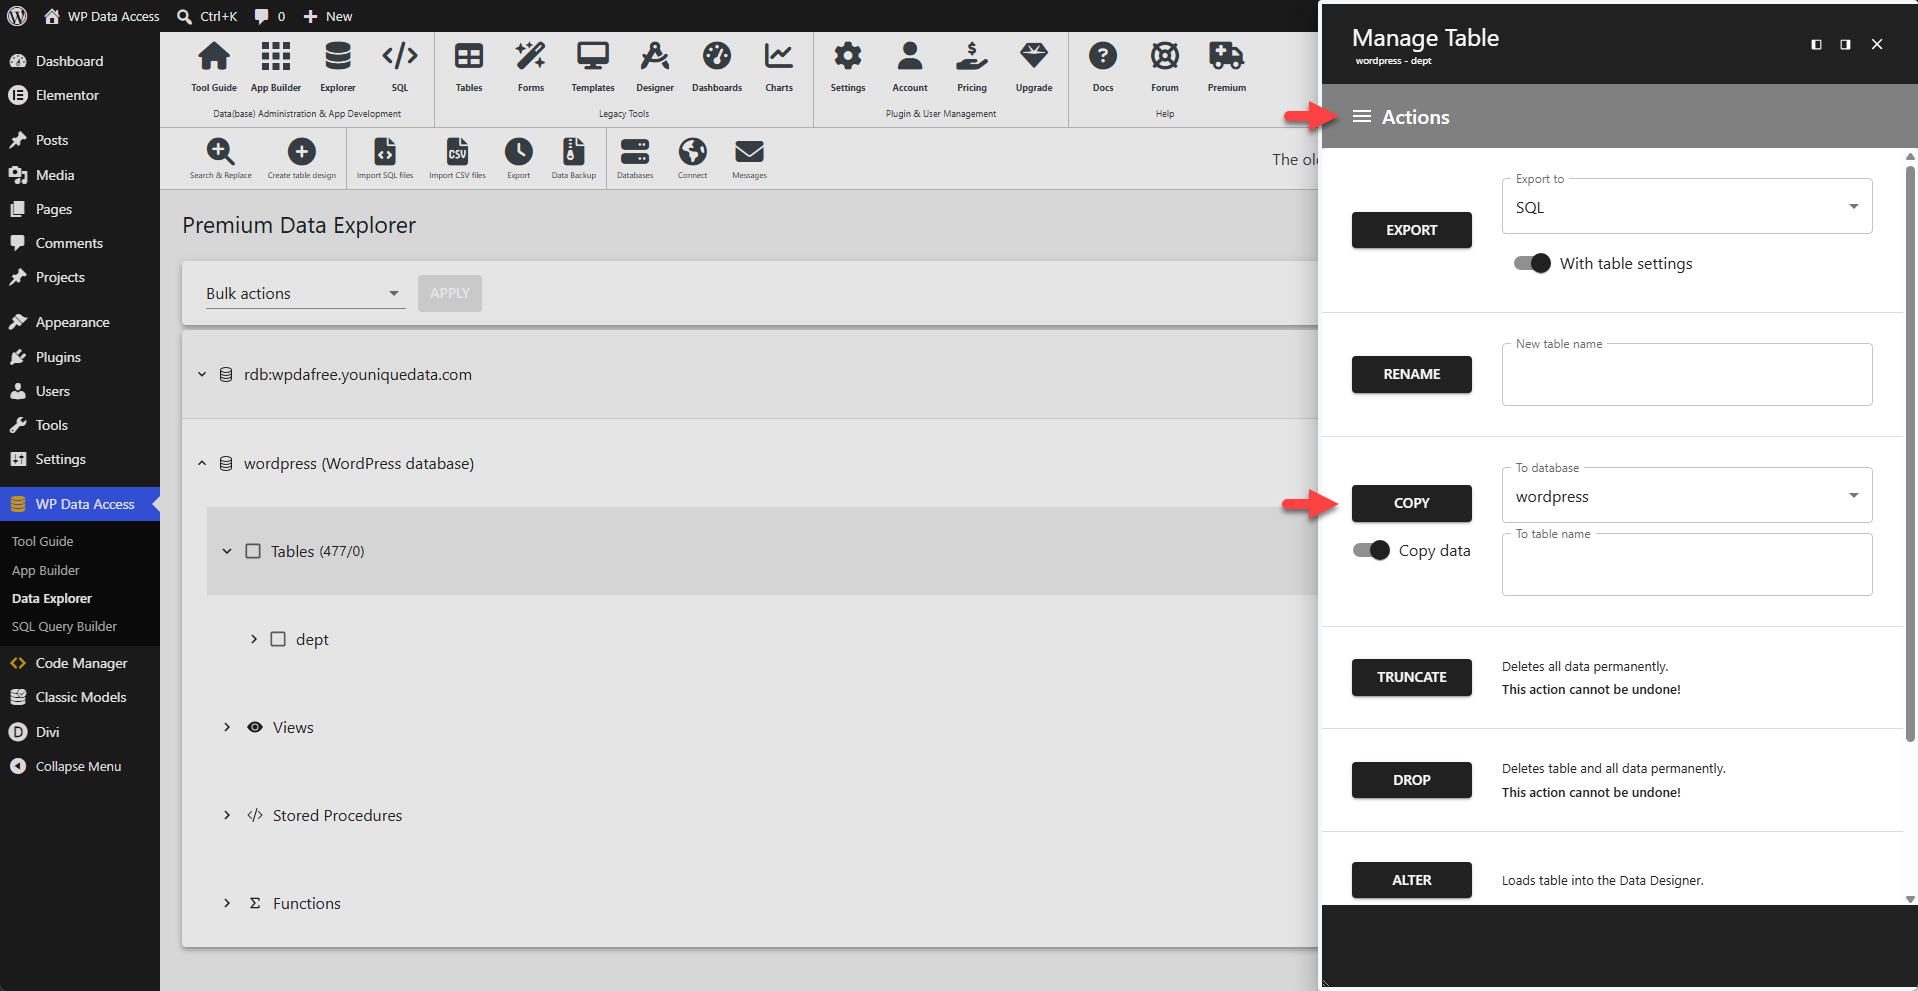This screenshot has width=1918, height=991.
Task: Click the EXPORT button
Action: pos(1411,230)
